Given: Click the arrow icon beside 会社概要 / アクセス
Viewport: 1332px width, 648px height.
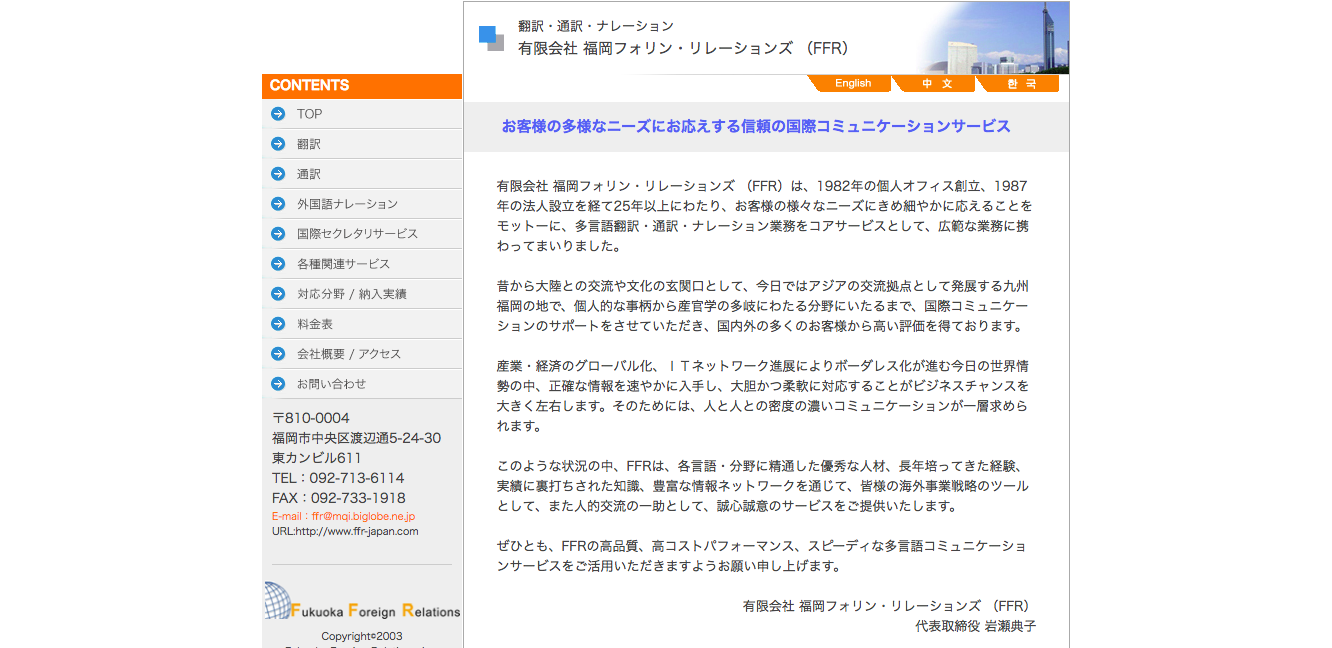Looking at the screenshot, I should (x=278, y=354).
